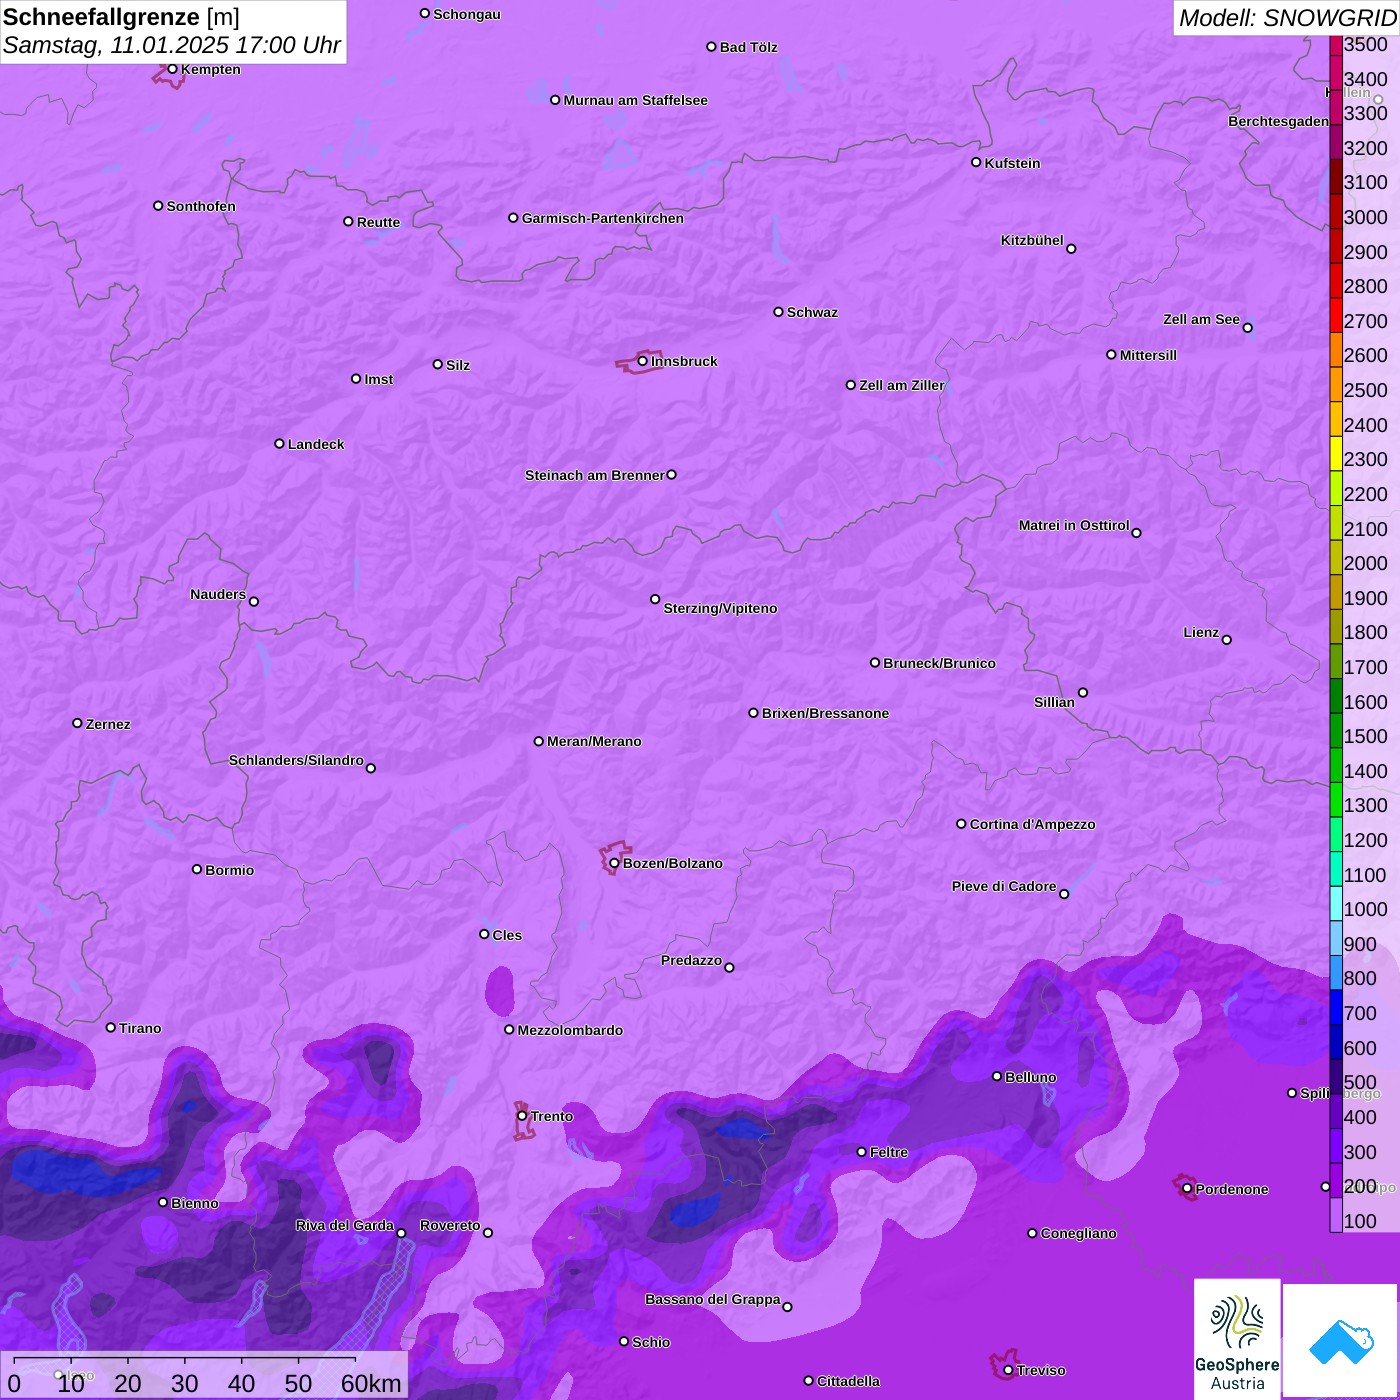Click the 60km scale bar label

[371, 1383]
